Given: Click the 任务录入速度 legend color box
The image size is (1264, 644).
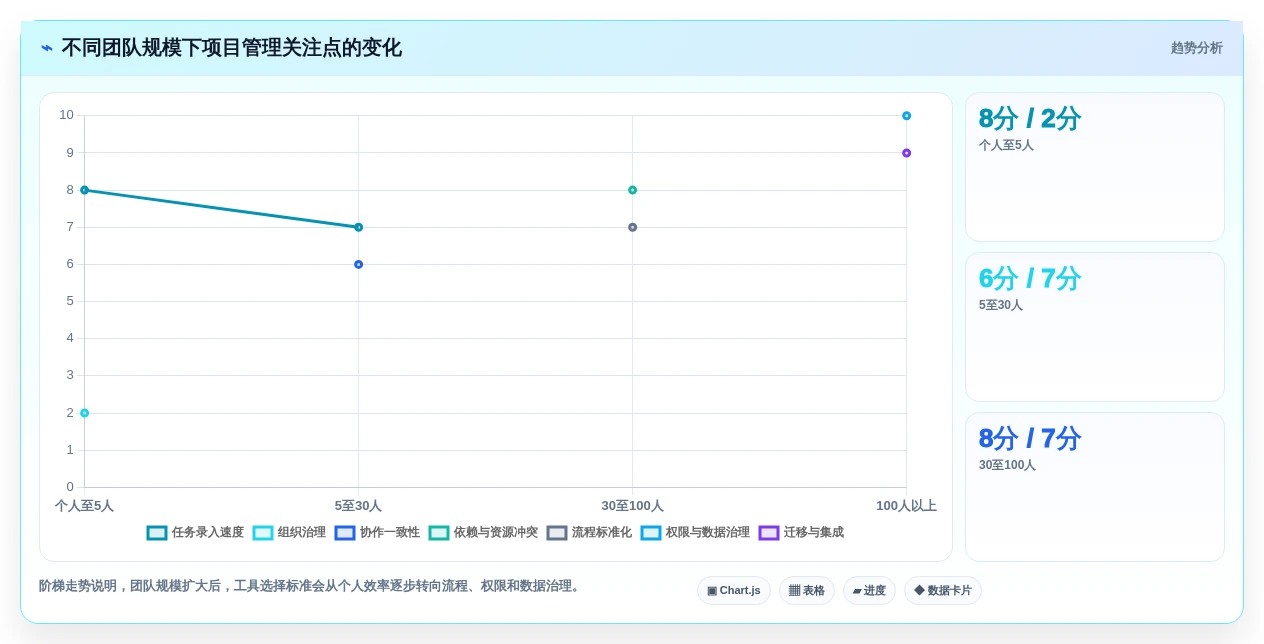Looking at the screenshot, I should [157, 533].
